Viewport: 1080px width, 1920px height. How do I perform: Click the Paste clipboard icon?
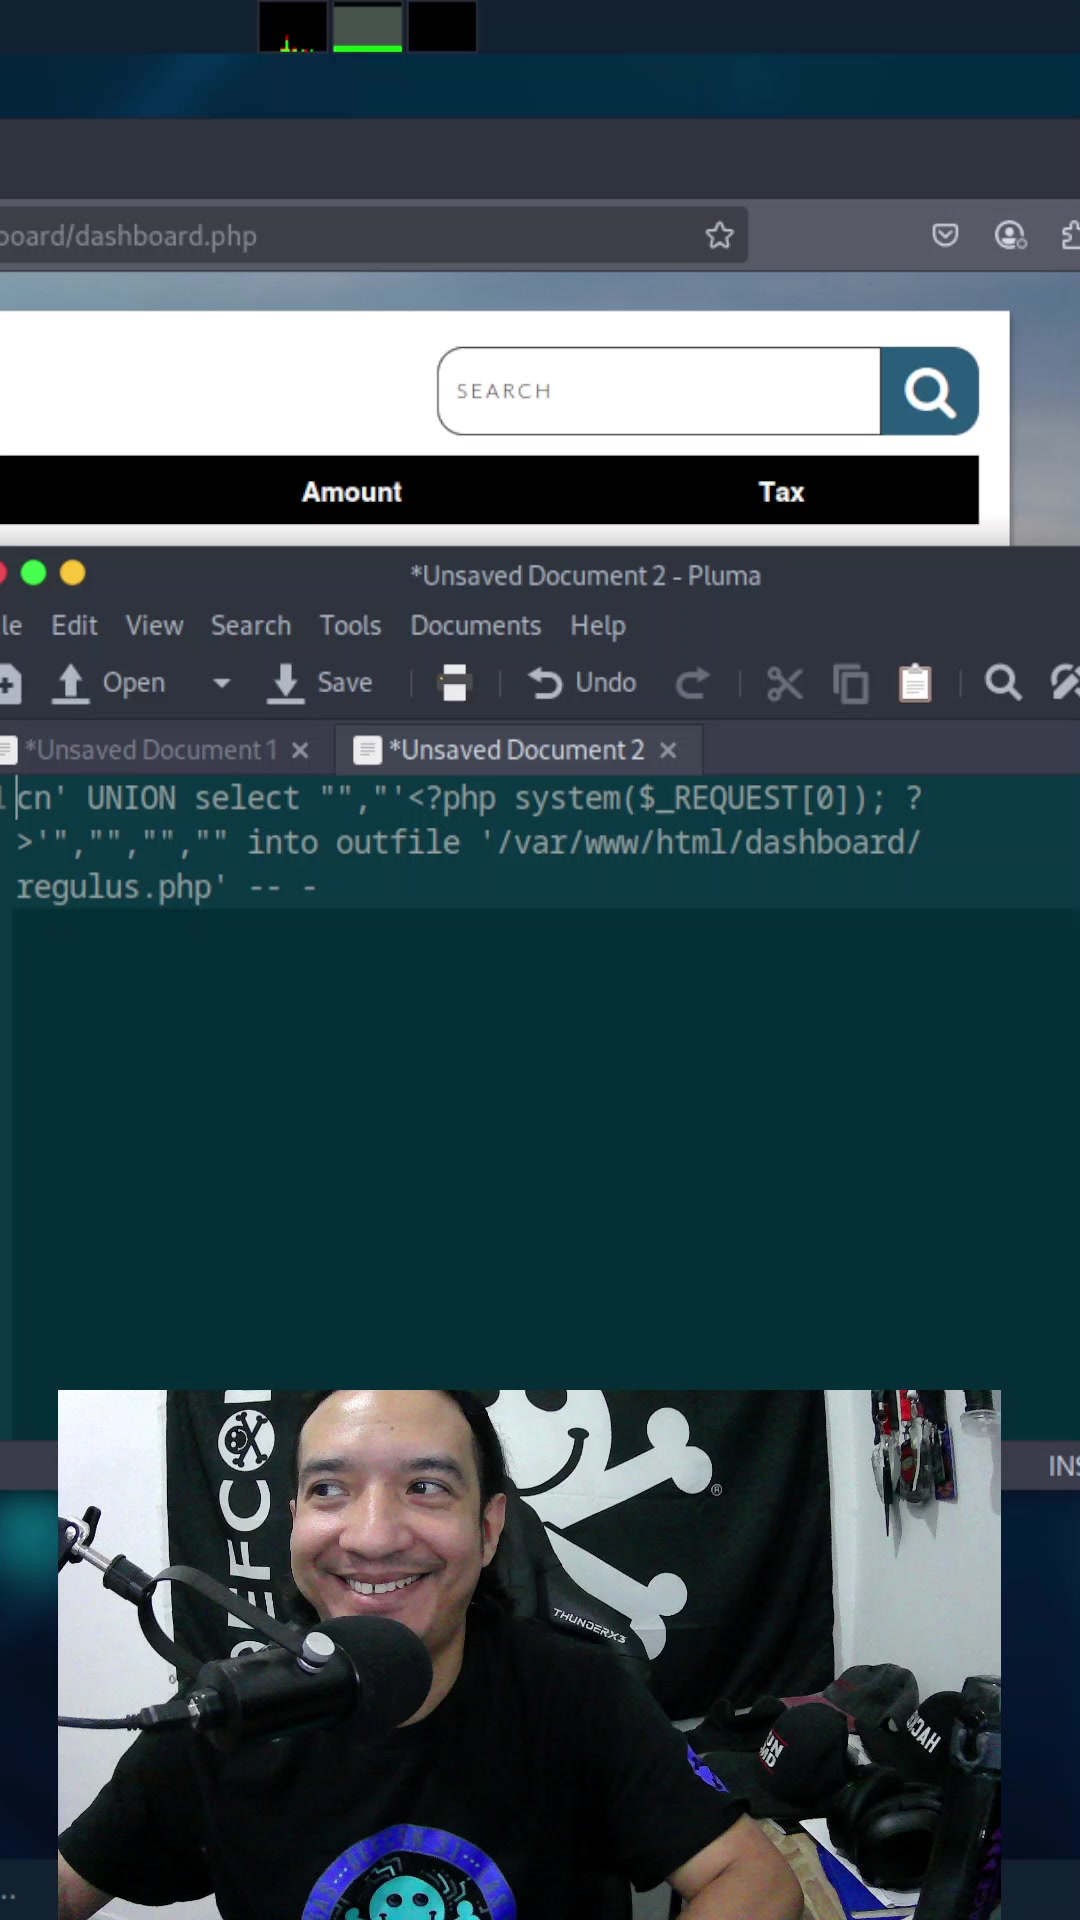point(915,683)
